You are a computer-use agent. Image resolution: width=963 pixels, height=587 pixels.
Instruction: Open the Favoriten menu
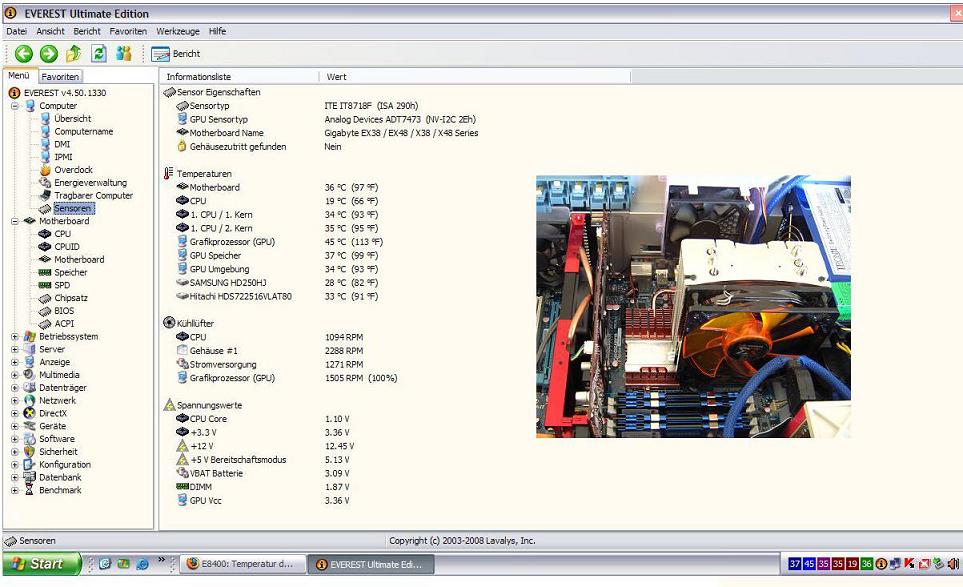point(128,31)
